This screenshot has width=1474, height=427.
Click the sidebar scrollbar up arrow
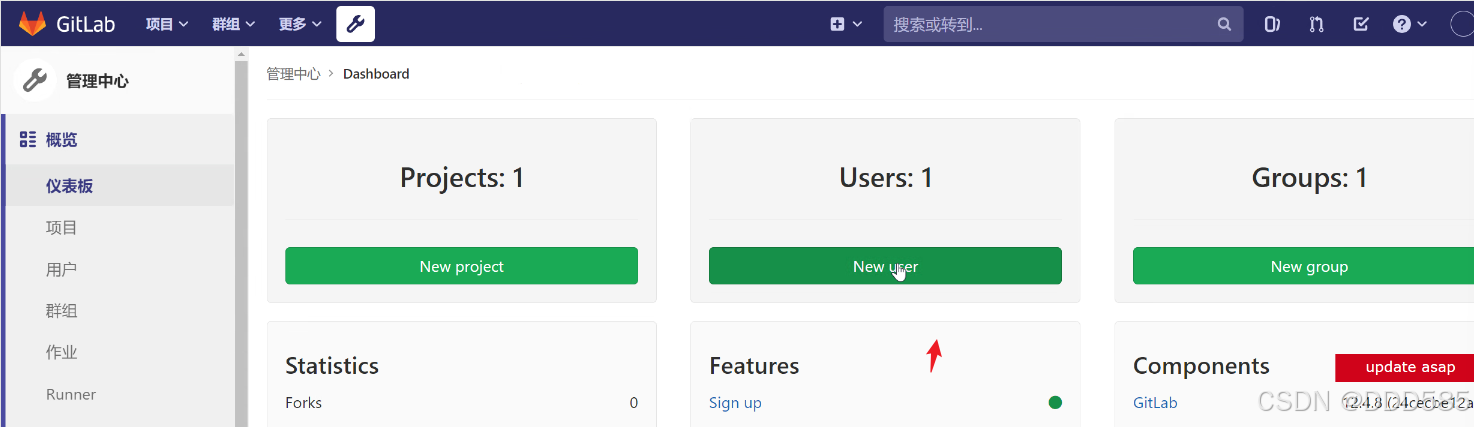coord(240,54)
